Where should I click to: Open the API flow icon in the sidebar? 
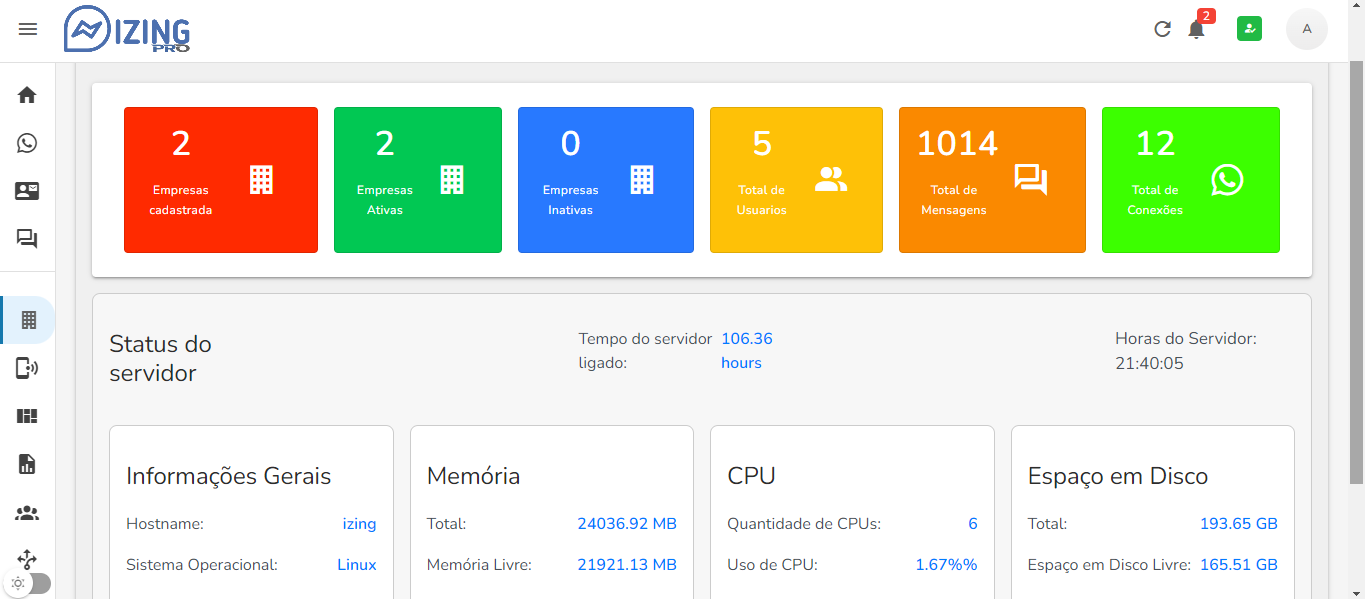click(x=27, y=559)
